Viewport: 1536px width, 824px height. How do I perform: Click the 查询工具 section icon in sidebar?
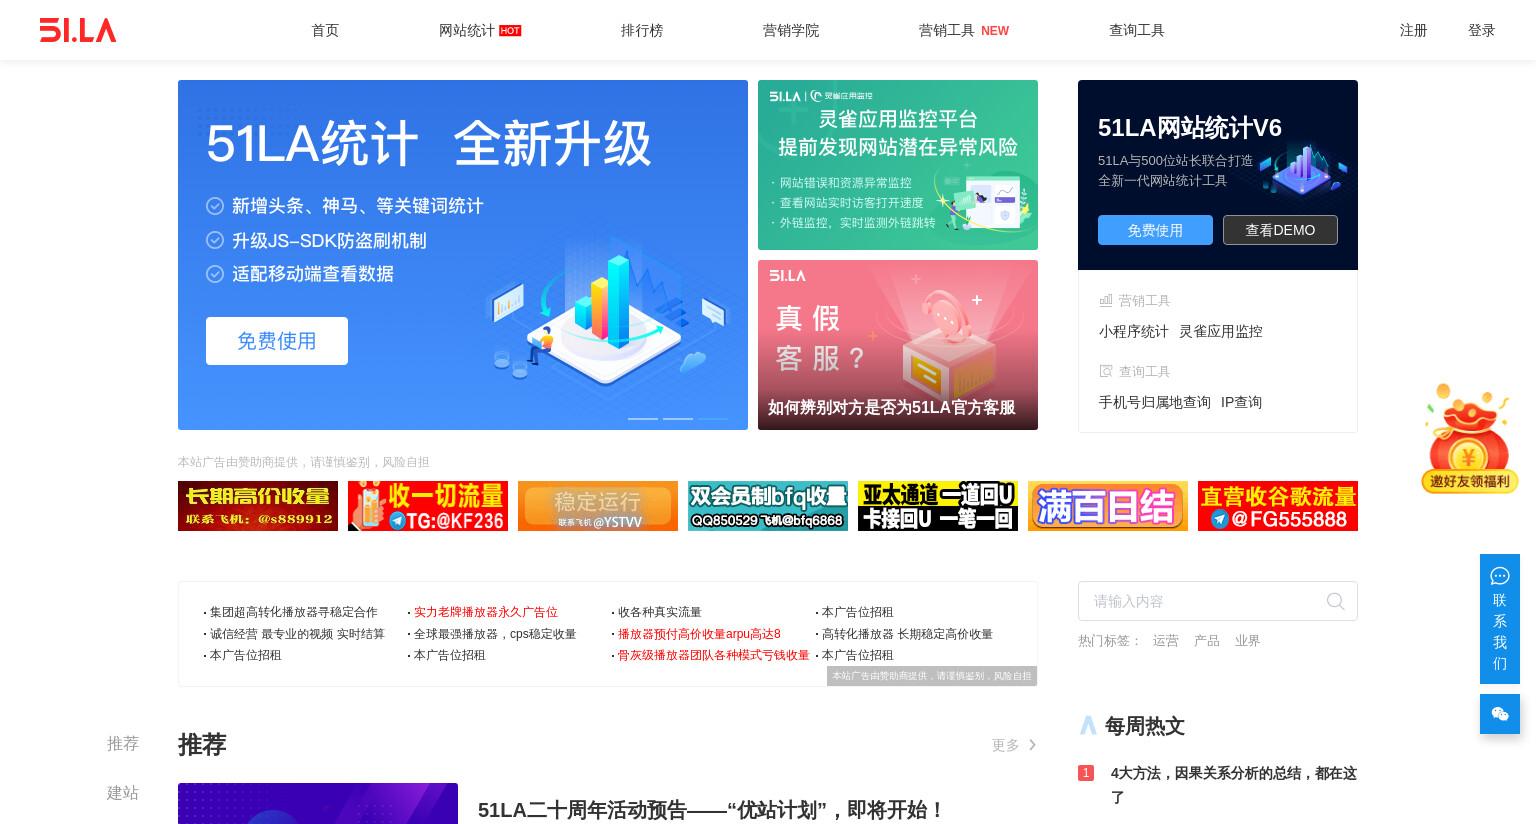pyautogui.click(x=1106, y=371)
